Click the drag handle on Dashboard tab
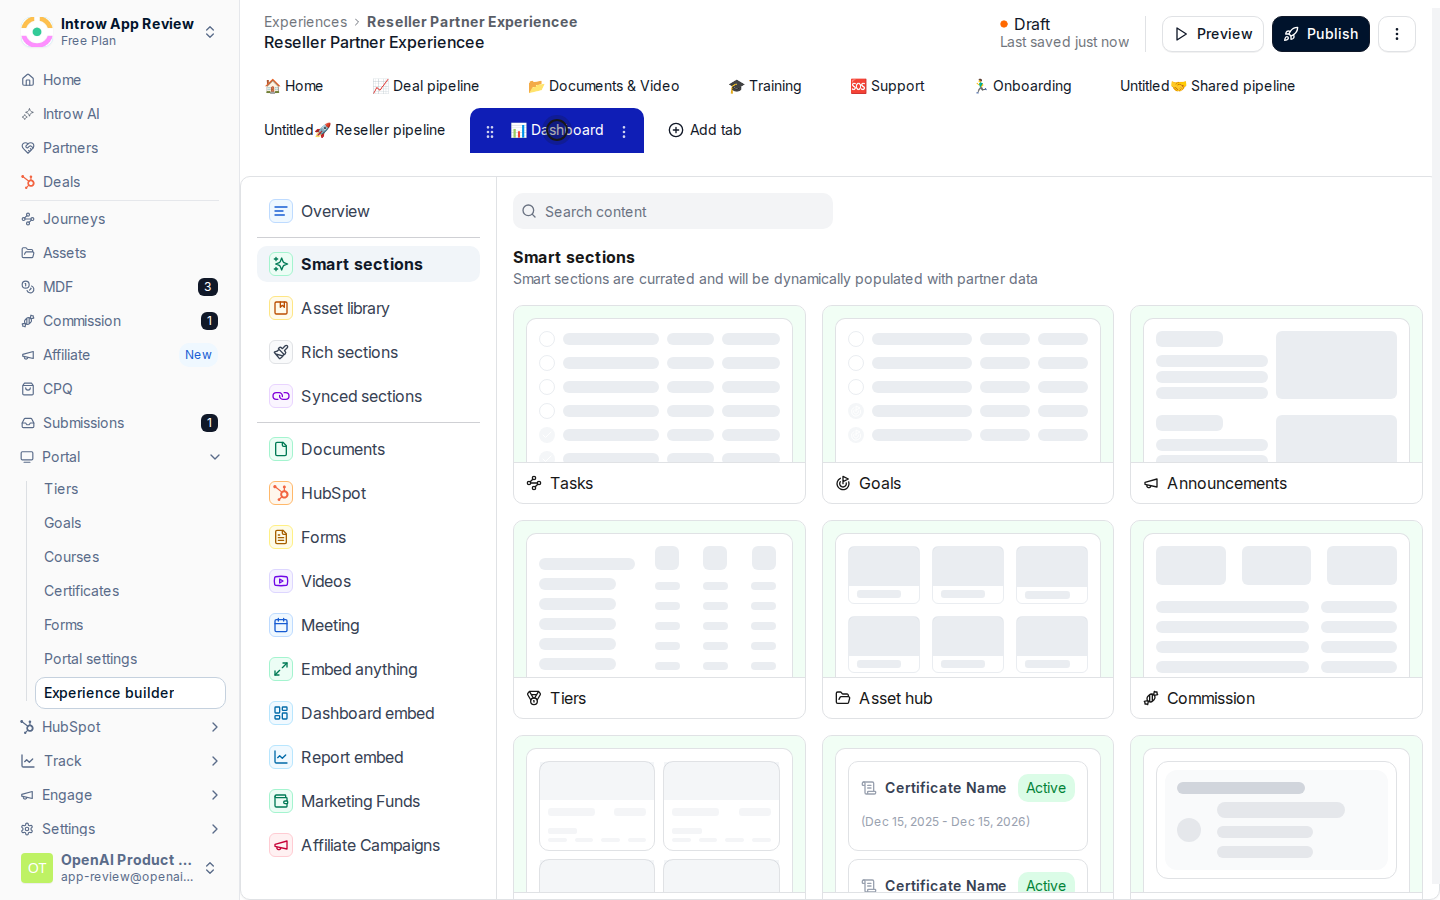 click(490, 131)
